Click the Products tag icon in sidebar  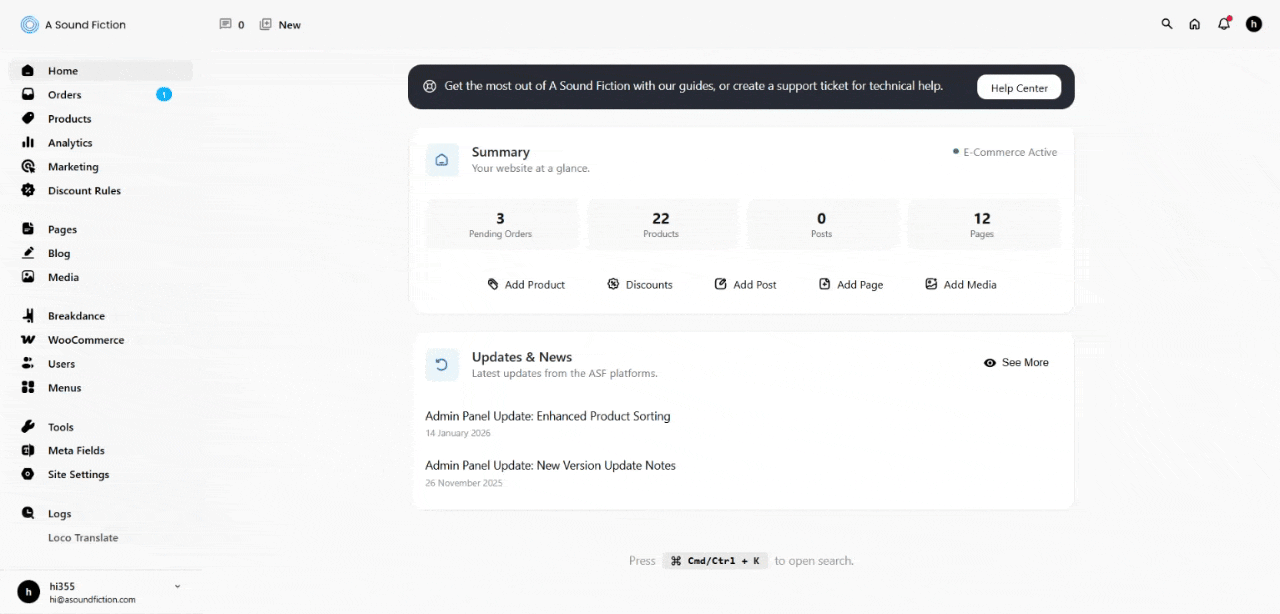(x=28, y=118)
